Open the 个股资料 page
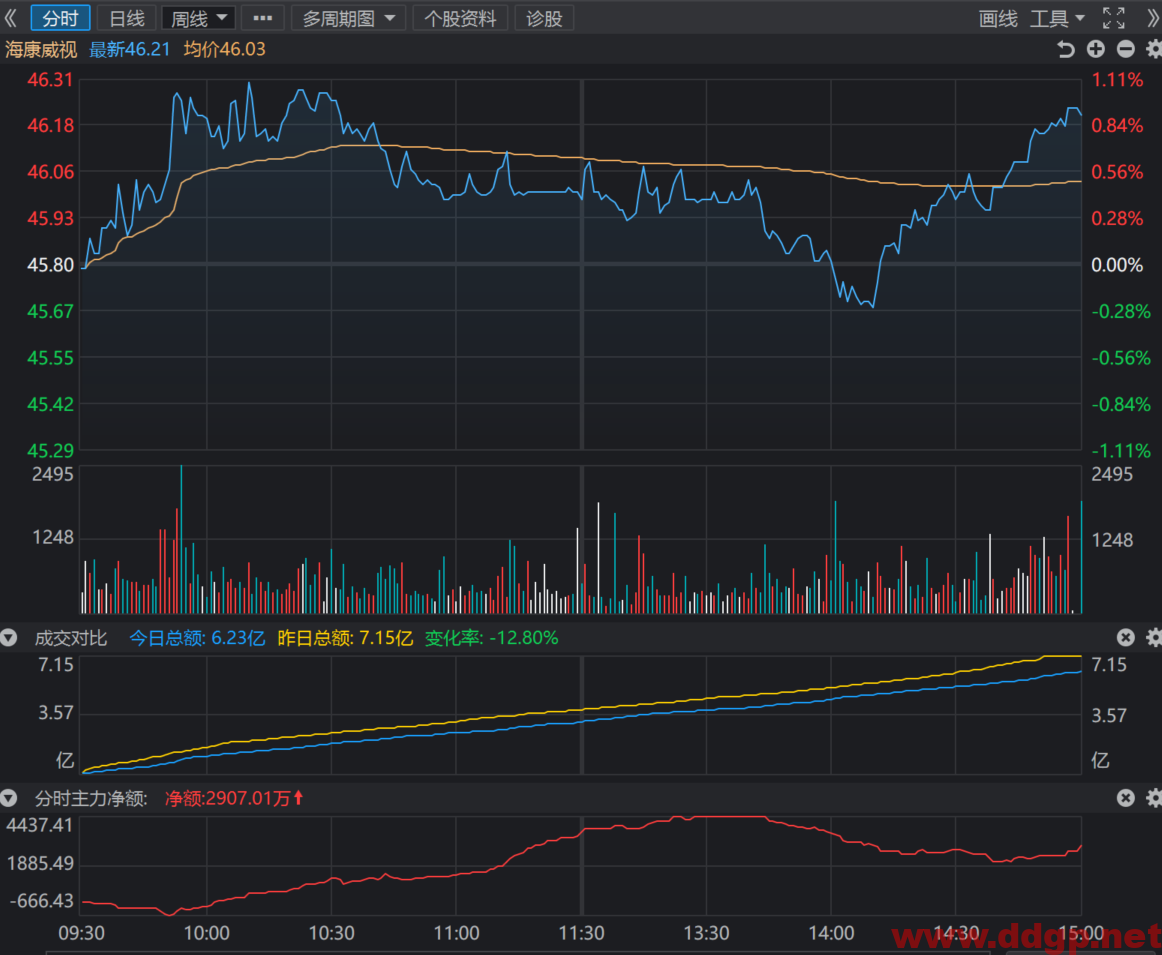This screenshot has height=955, width=1162. point(459,18)
